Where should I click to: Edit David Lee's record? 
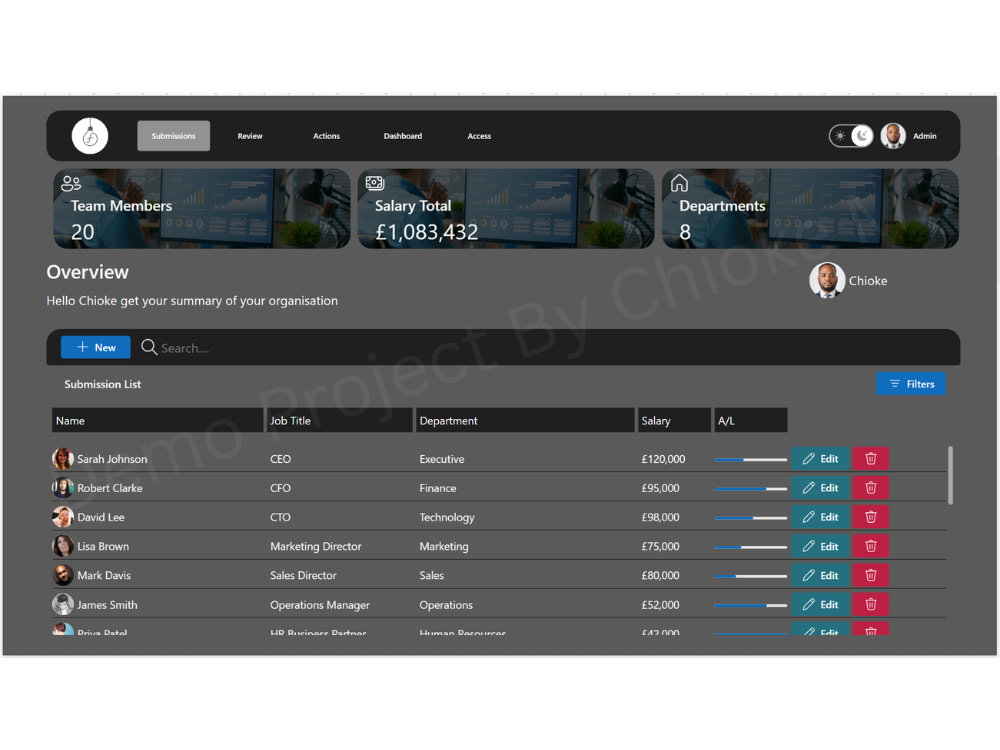pyautogui.click(x=820, y=517)
